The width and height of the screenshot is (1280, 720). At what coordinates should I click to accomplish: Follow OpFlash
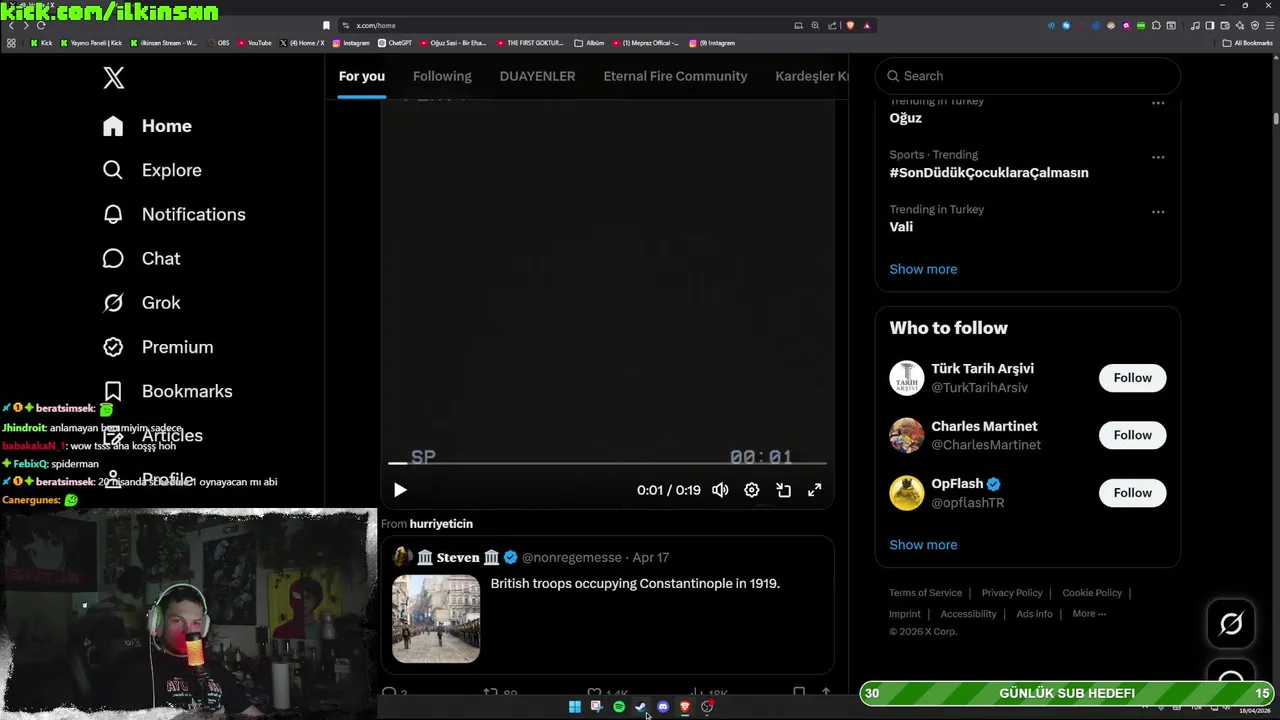click(x=1132, y=493)
